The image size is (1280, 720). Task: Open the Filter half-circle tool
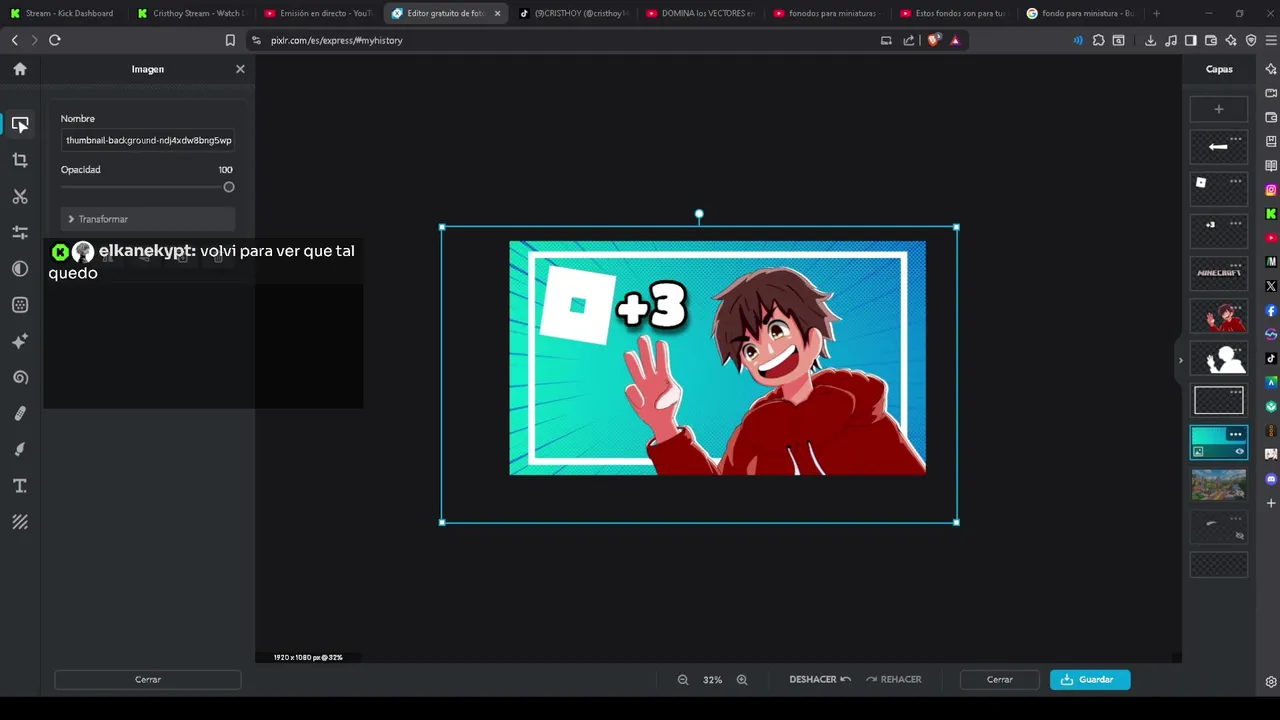20,269
